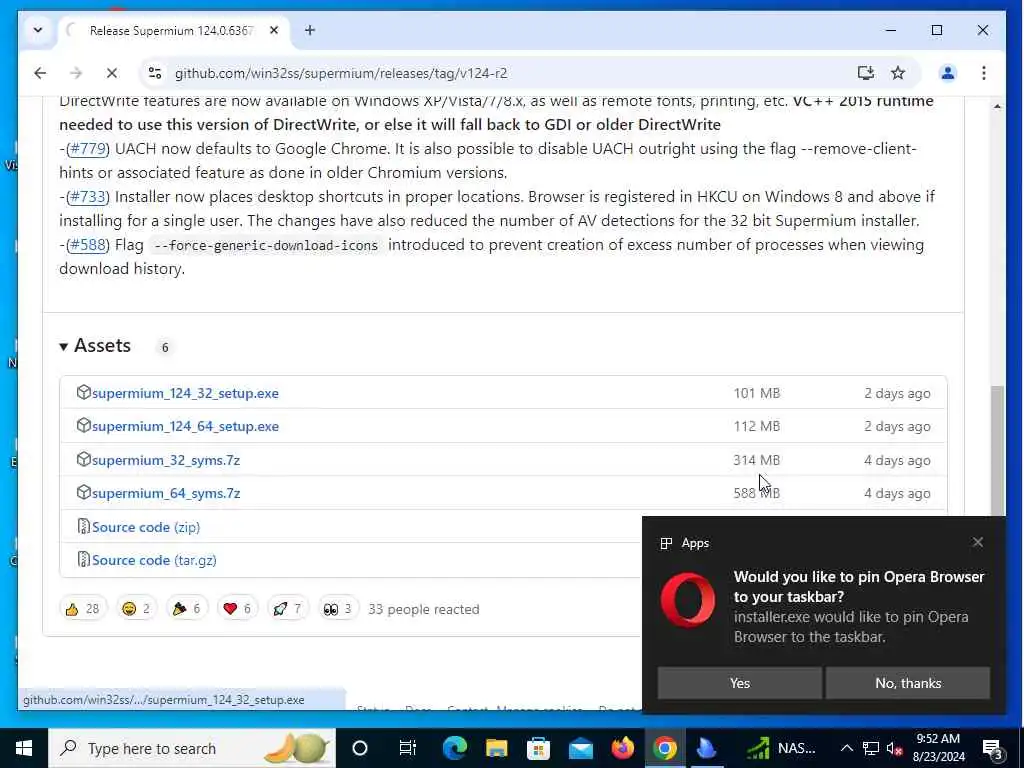The height and width of the screenshot is (768, 1024).
Task: Open the tab search dropdown
Action: coord(38,30)
